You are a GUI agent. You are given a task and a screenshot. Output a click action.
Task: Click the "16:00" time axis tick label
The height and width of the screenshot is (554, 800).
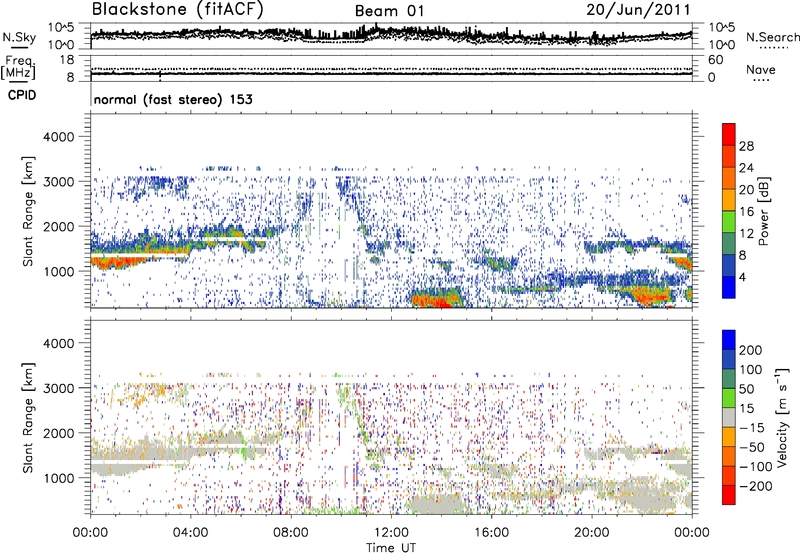[491, 533]
